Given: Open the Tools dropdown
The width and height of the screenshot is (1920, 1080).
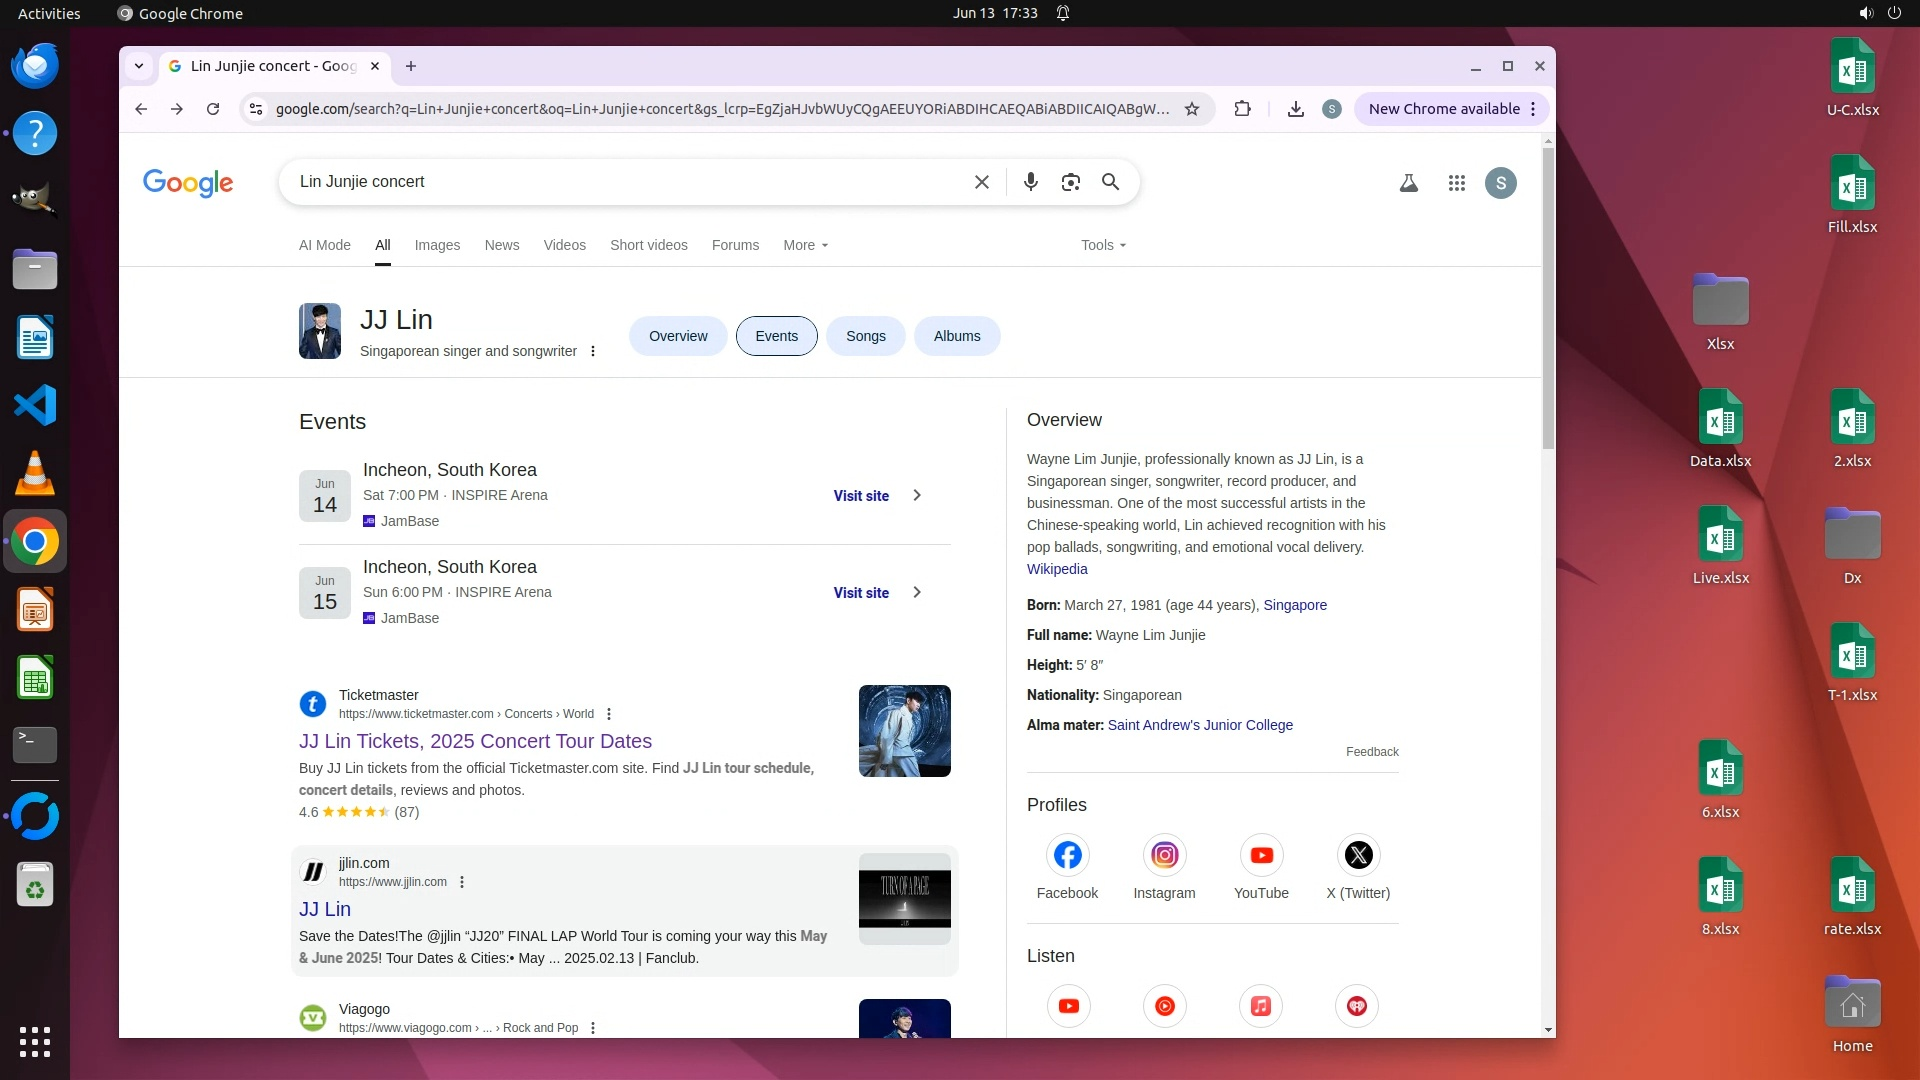Looking at the screenshot, I should [x=1103, y=245].
